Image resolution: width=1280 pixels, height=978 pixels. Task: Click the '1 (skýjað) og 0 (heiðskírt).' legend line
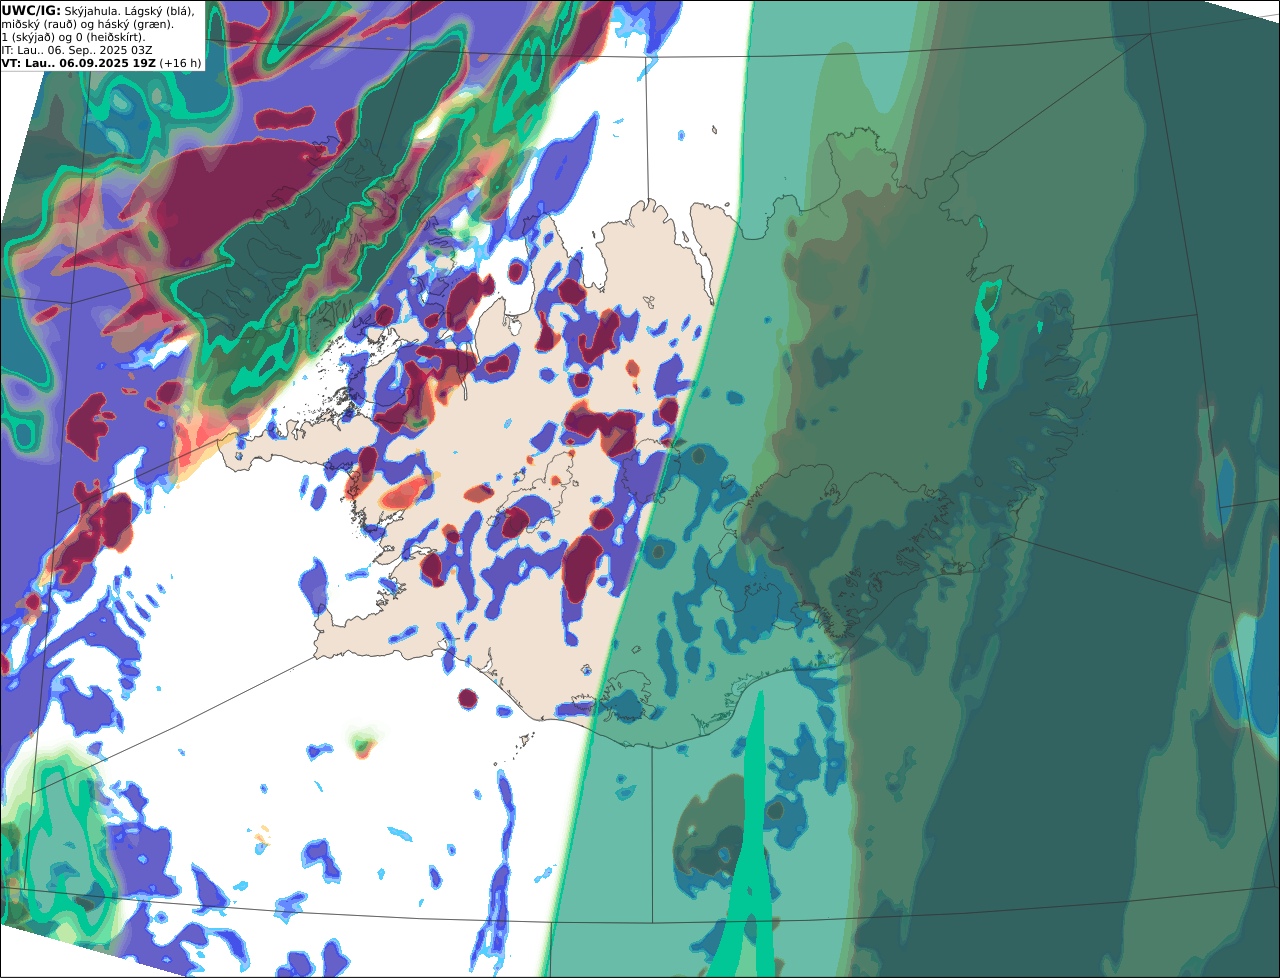pyautogui.click(x=73, y=37)
